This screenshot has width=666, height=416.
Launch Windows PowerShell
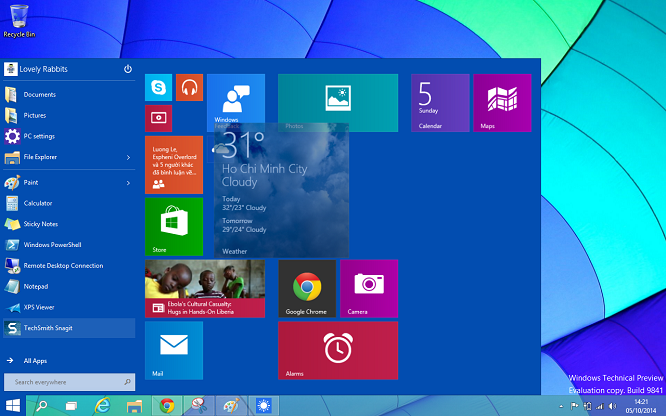[69, 245]
